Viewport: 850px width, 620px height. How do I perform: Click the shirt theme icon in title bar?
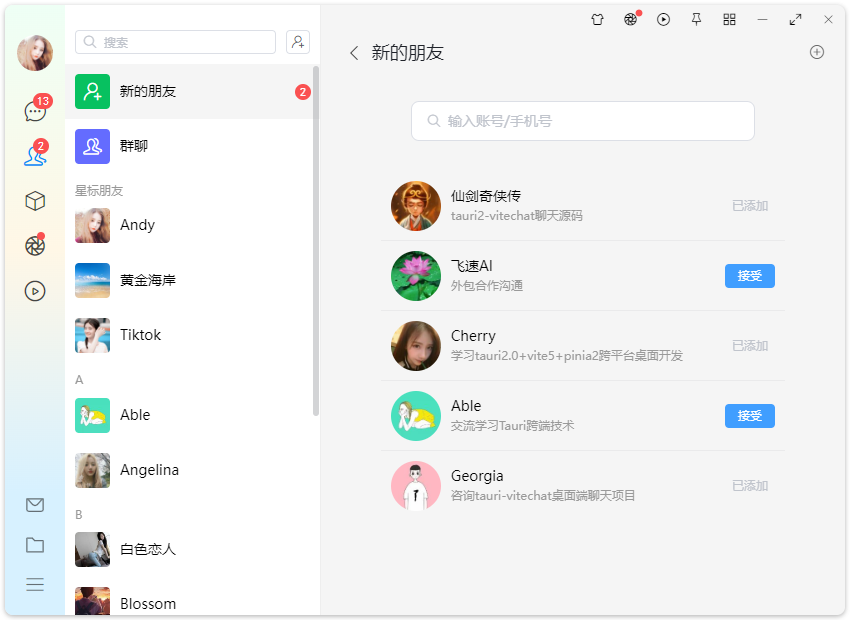pos(597,19)
